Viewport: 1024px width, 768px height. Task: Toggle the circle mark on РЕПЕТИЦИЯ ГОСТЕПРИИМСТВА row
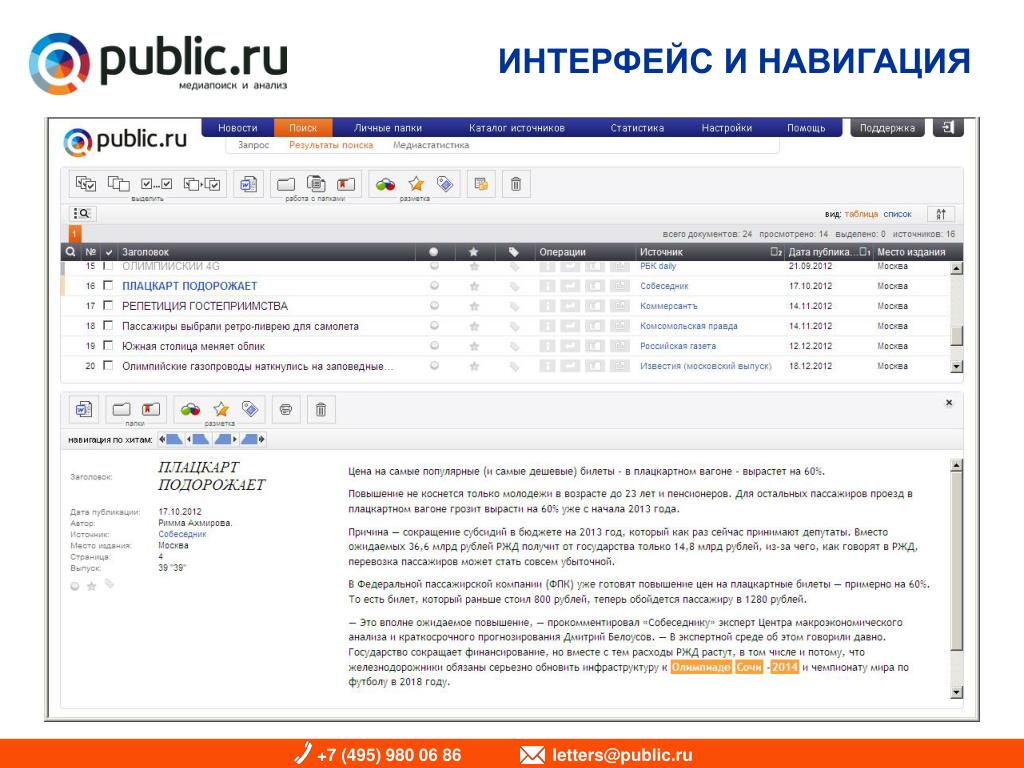[x=434, y=306]
